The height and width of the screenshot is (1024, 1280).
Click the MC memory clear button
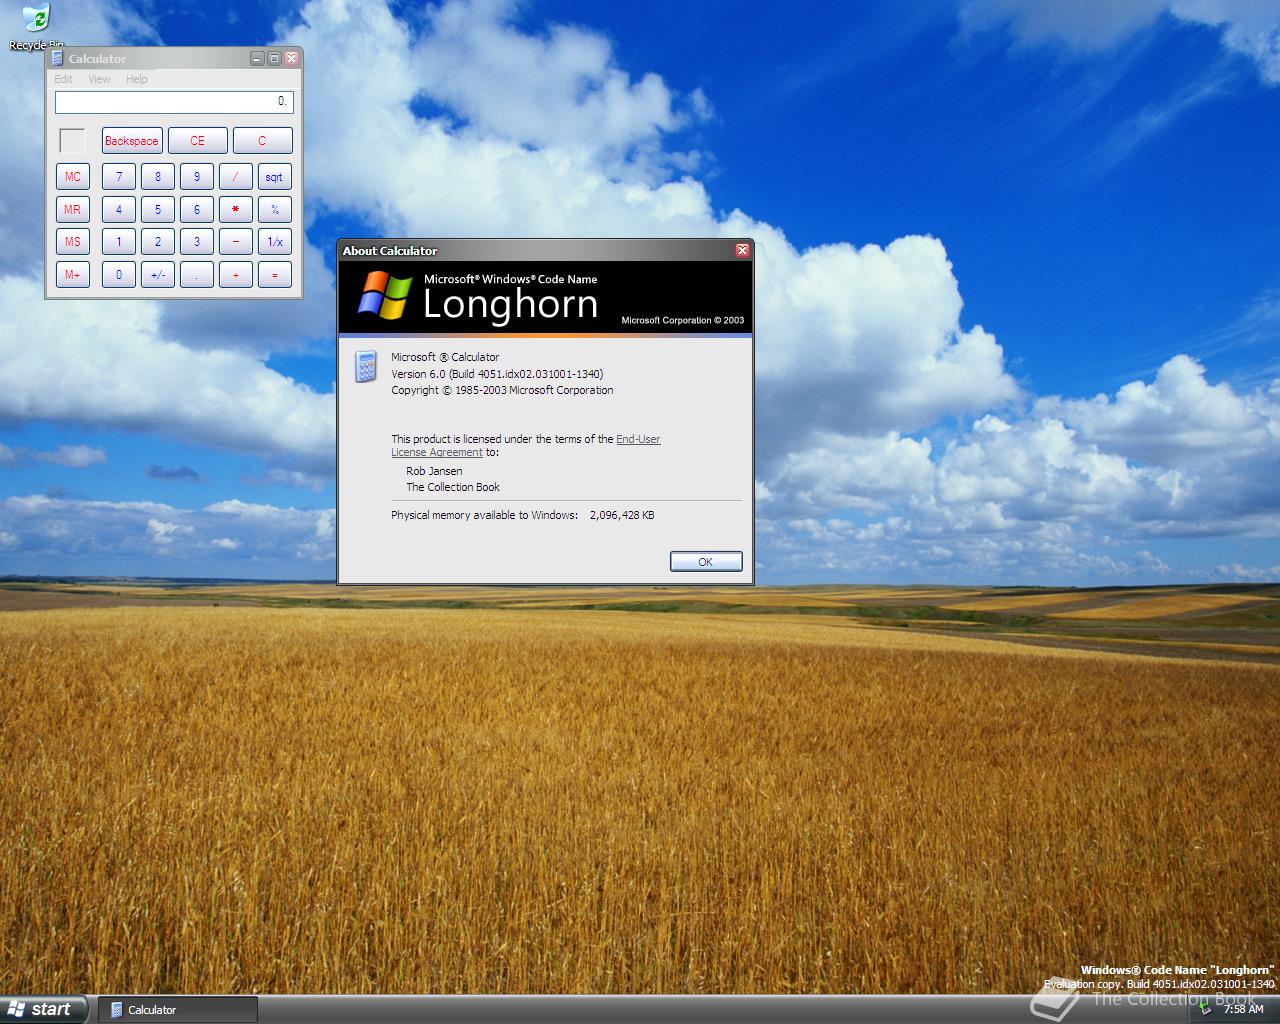73,177
